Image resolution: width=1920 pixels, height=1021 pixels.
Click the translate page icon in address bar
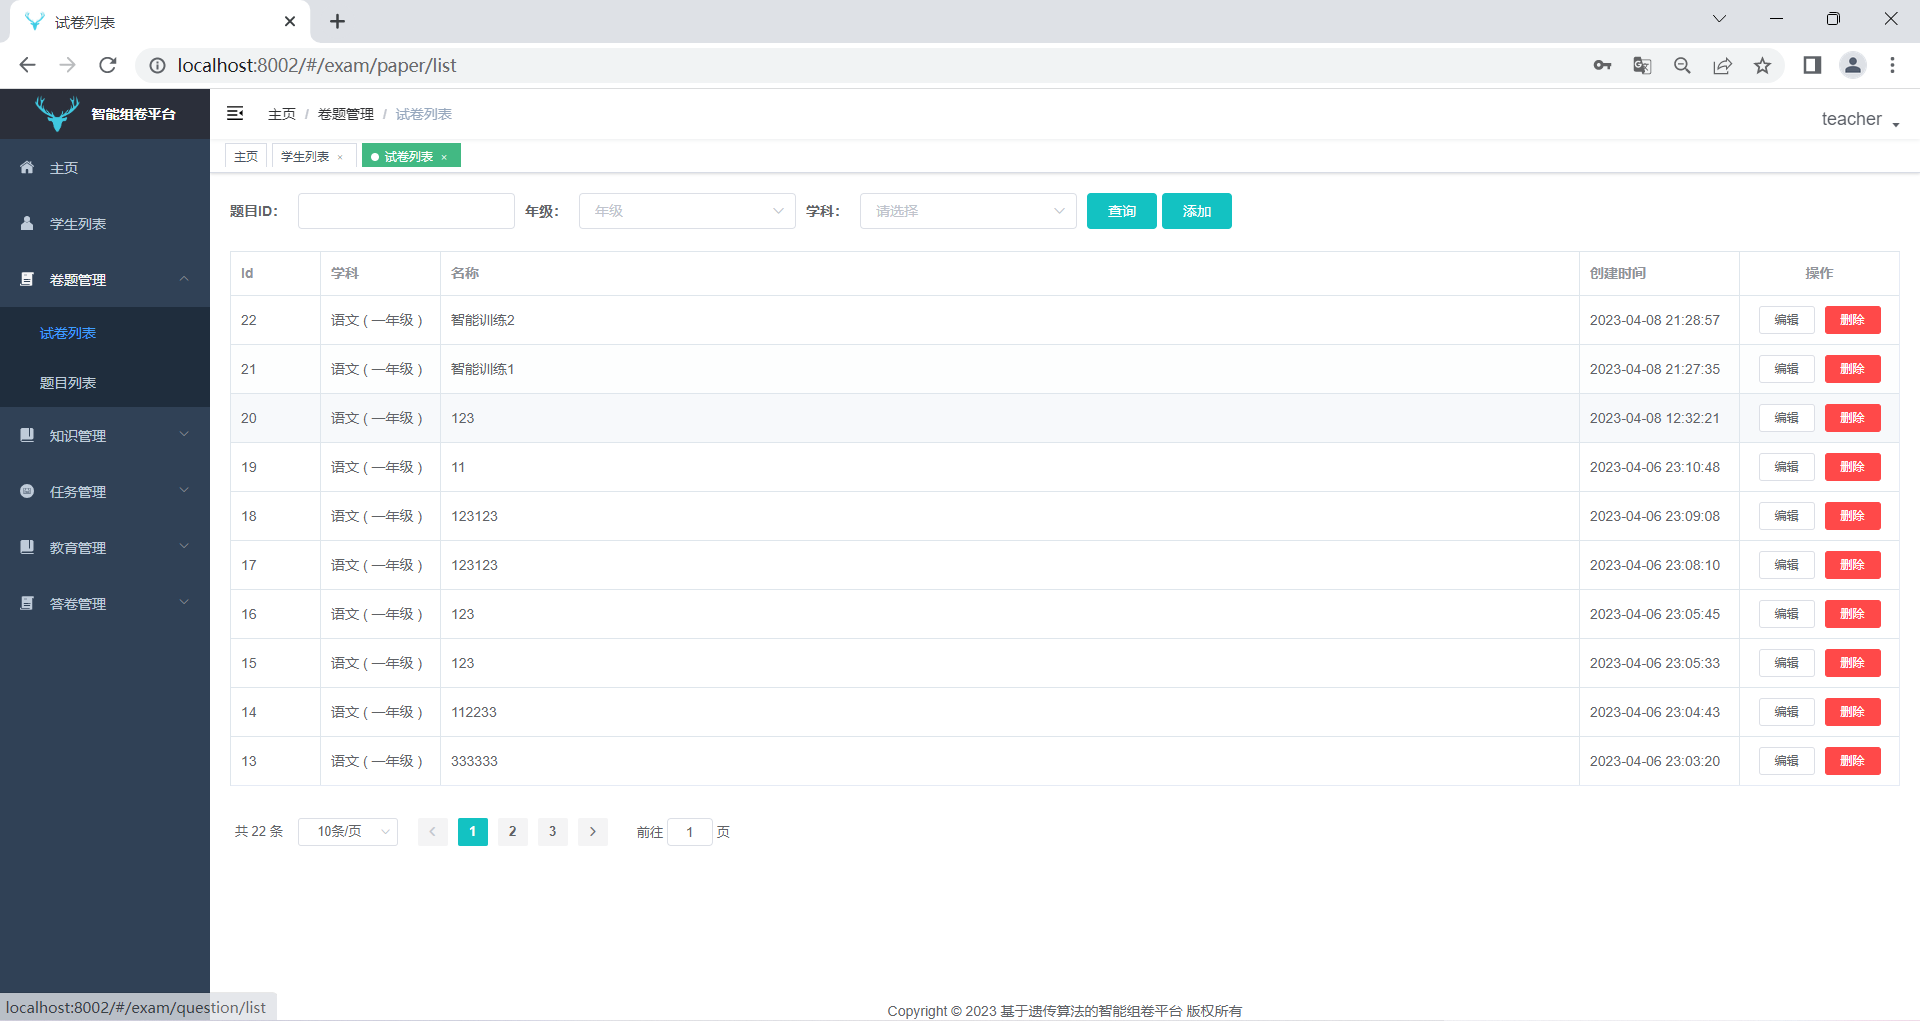[x=1642, y=65]
